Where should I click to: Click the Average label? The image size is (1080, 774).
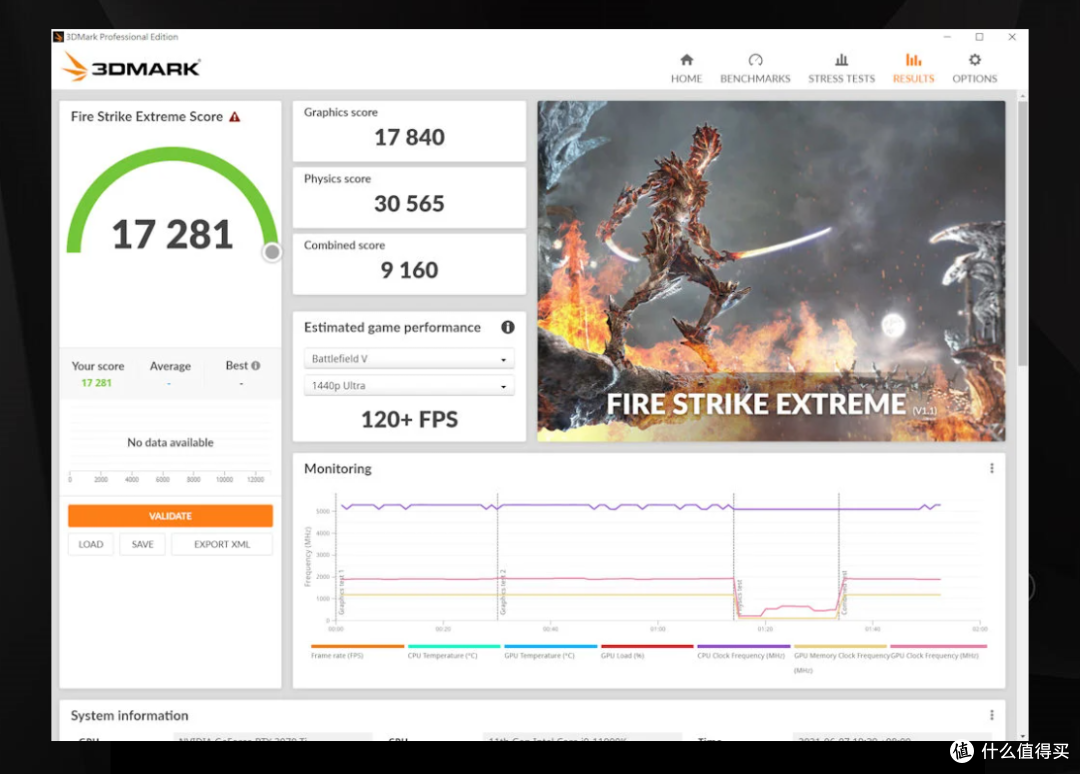point(170,366)
